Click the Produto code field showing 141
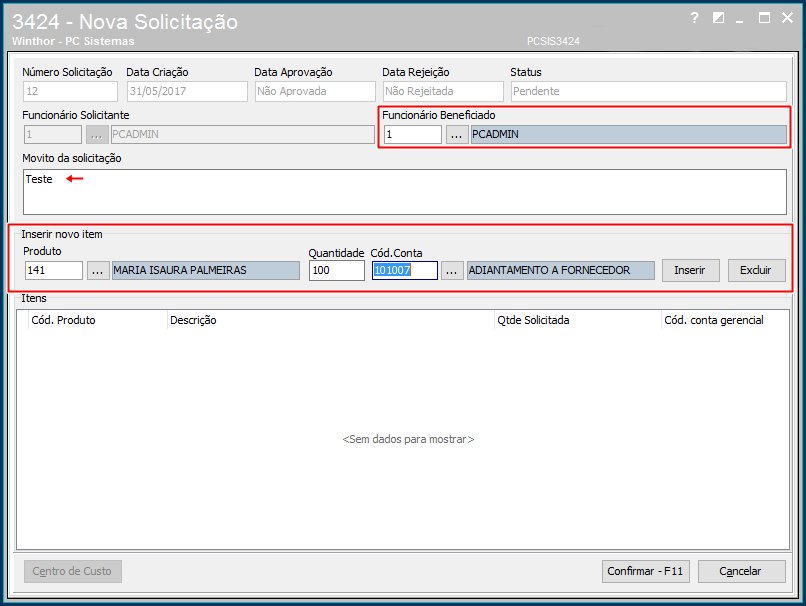Screen dimensions: 806x606 pos(53,270)
